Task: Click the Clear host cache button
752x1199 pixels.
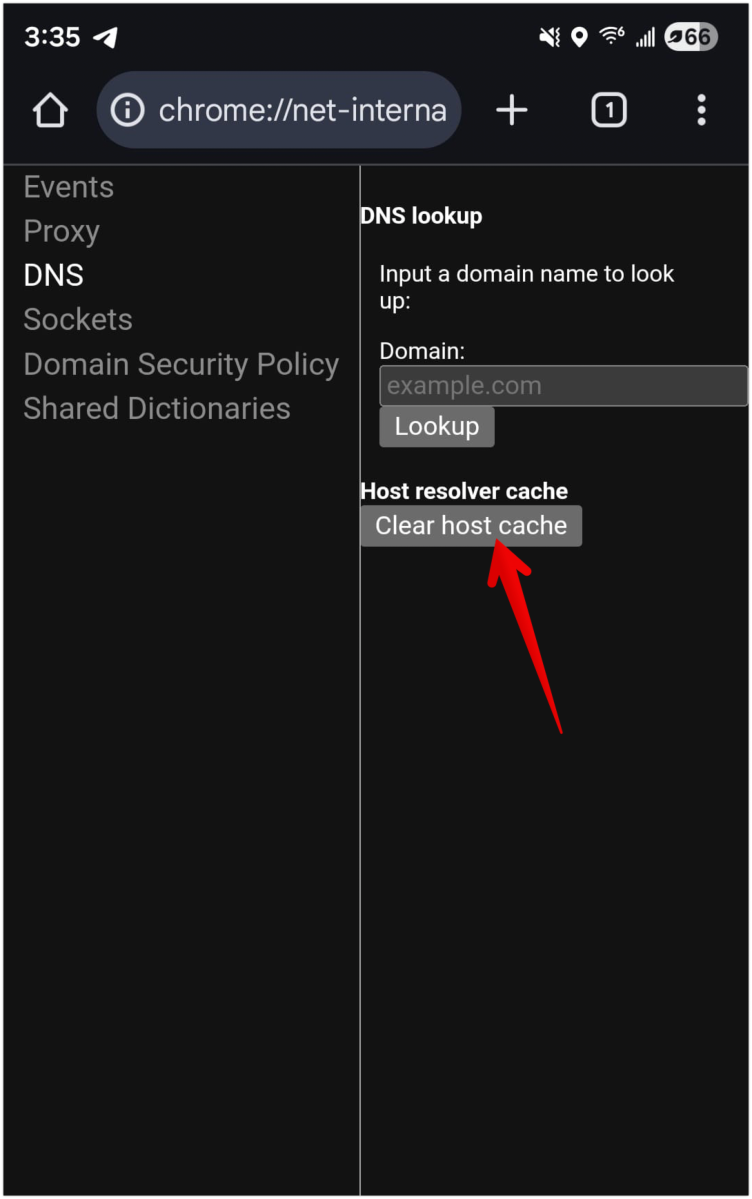Action: click(471, 526)
